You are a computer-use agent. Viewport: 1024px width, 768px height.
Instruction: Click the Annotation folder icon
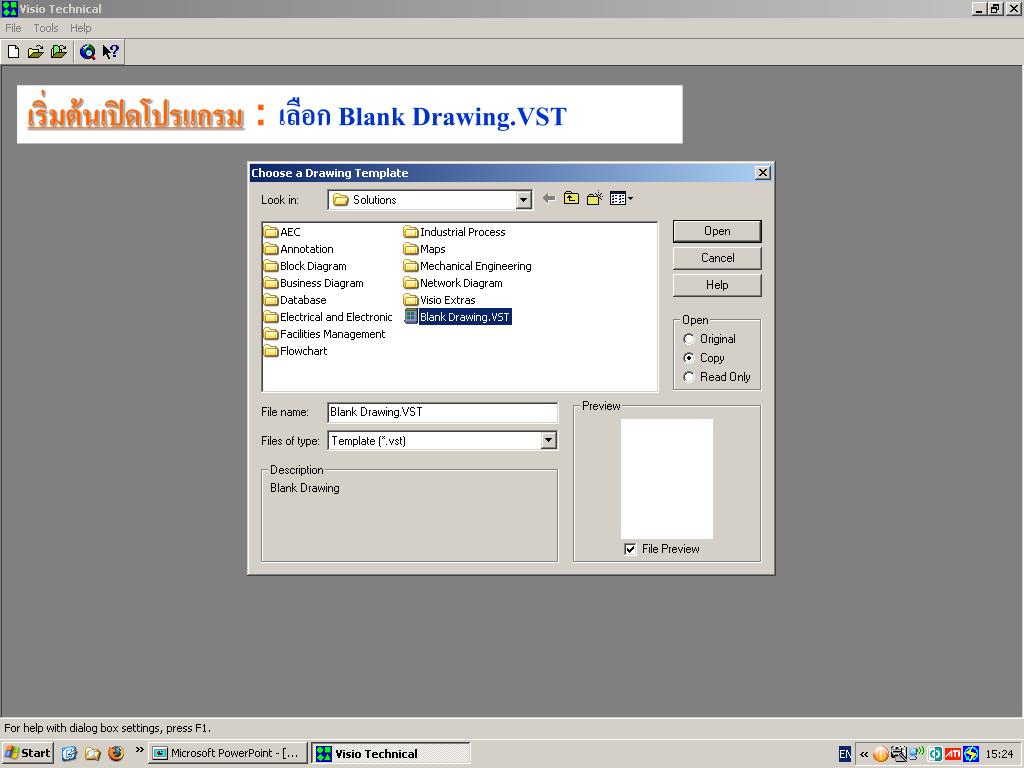(x=271, y=249)
